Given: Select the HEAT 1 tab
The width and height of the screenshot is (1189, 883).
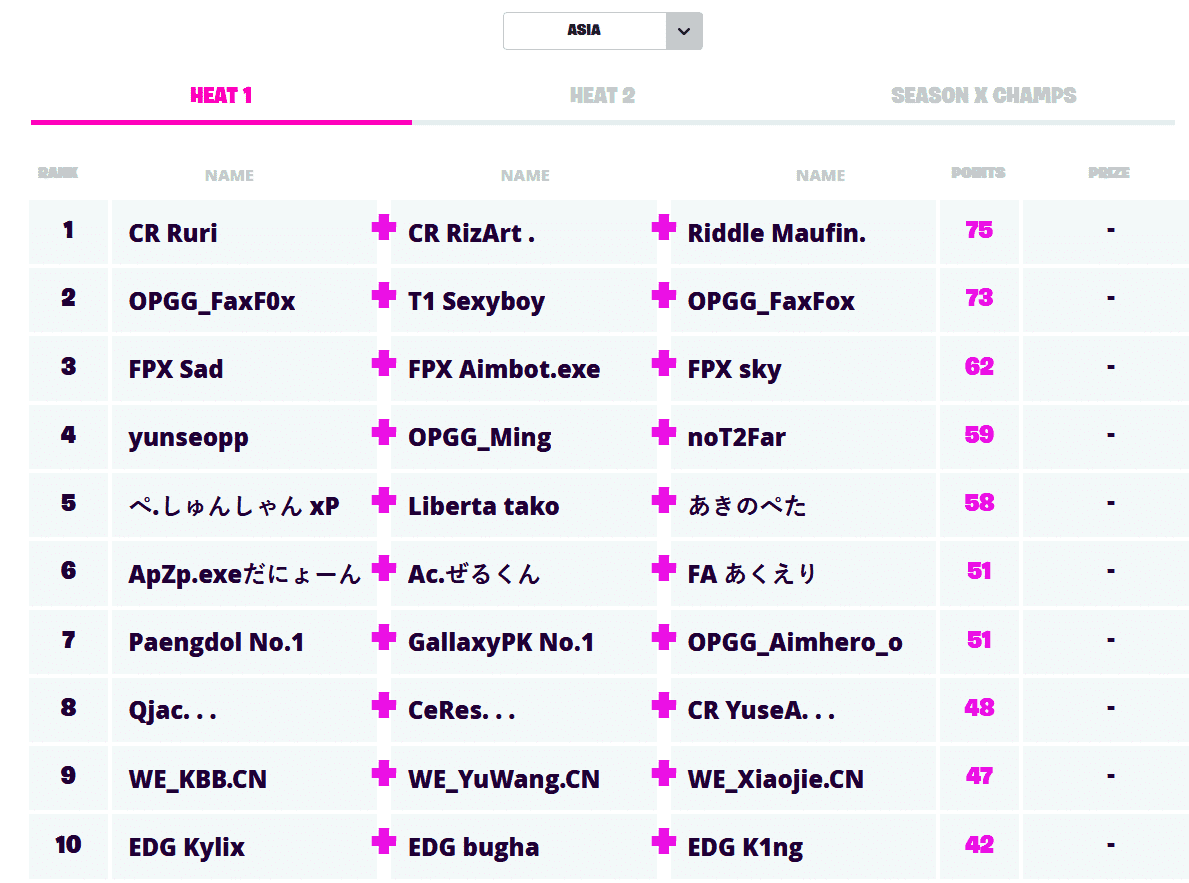Looking at the screenshot, I should pos(221,96).
